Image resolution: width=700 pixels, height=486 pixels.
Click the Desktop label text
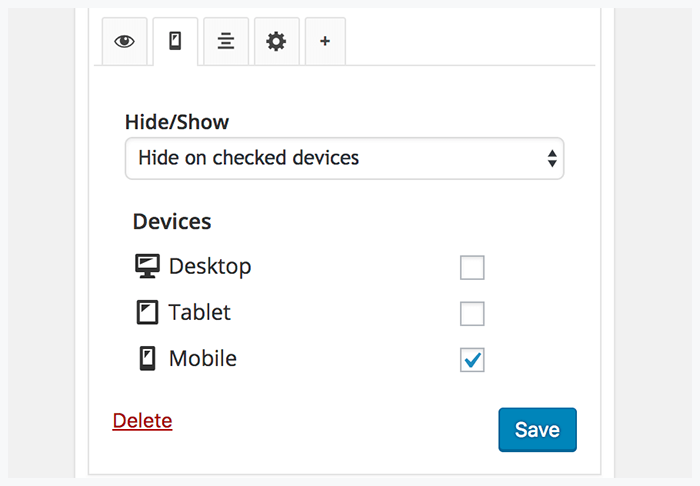tap(210, 266)
